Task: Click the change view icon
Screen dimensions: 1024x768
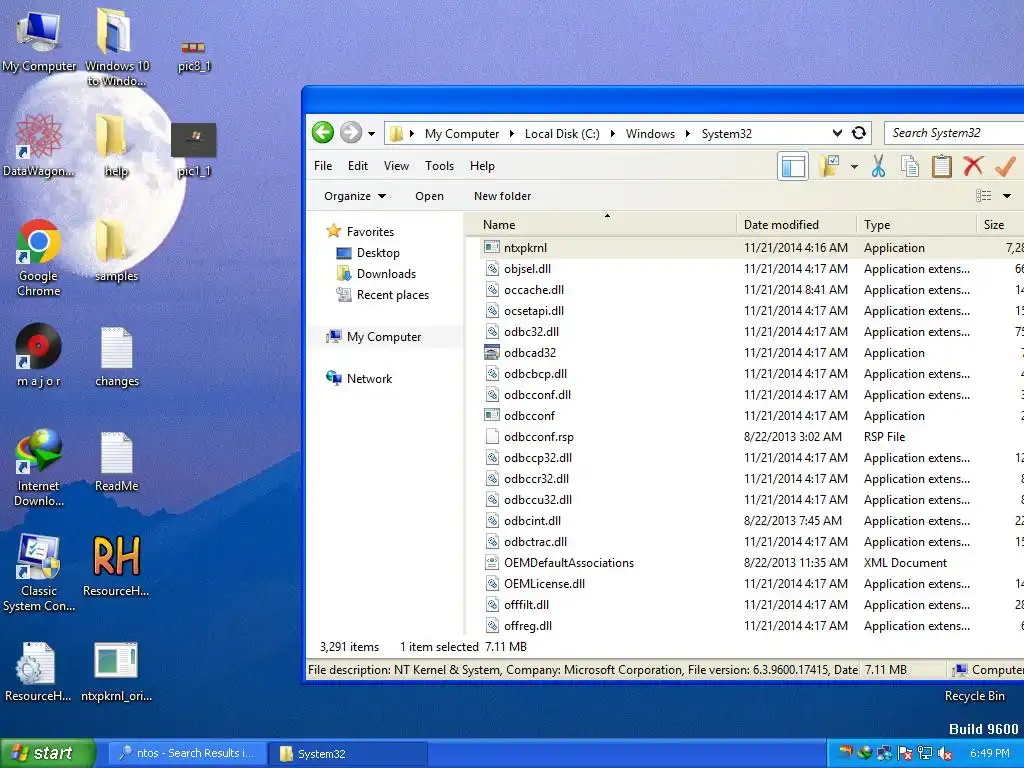Action: point(984,196)
